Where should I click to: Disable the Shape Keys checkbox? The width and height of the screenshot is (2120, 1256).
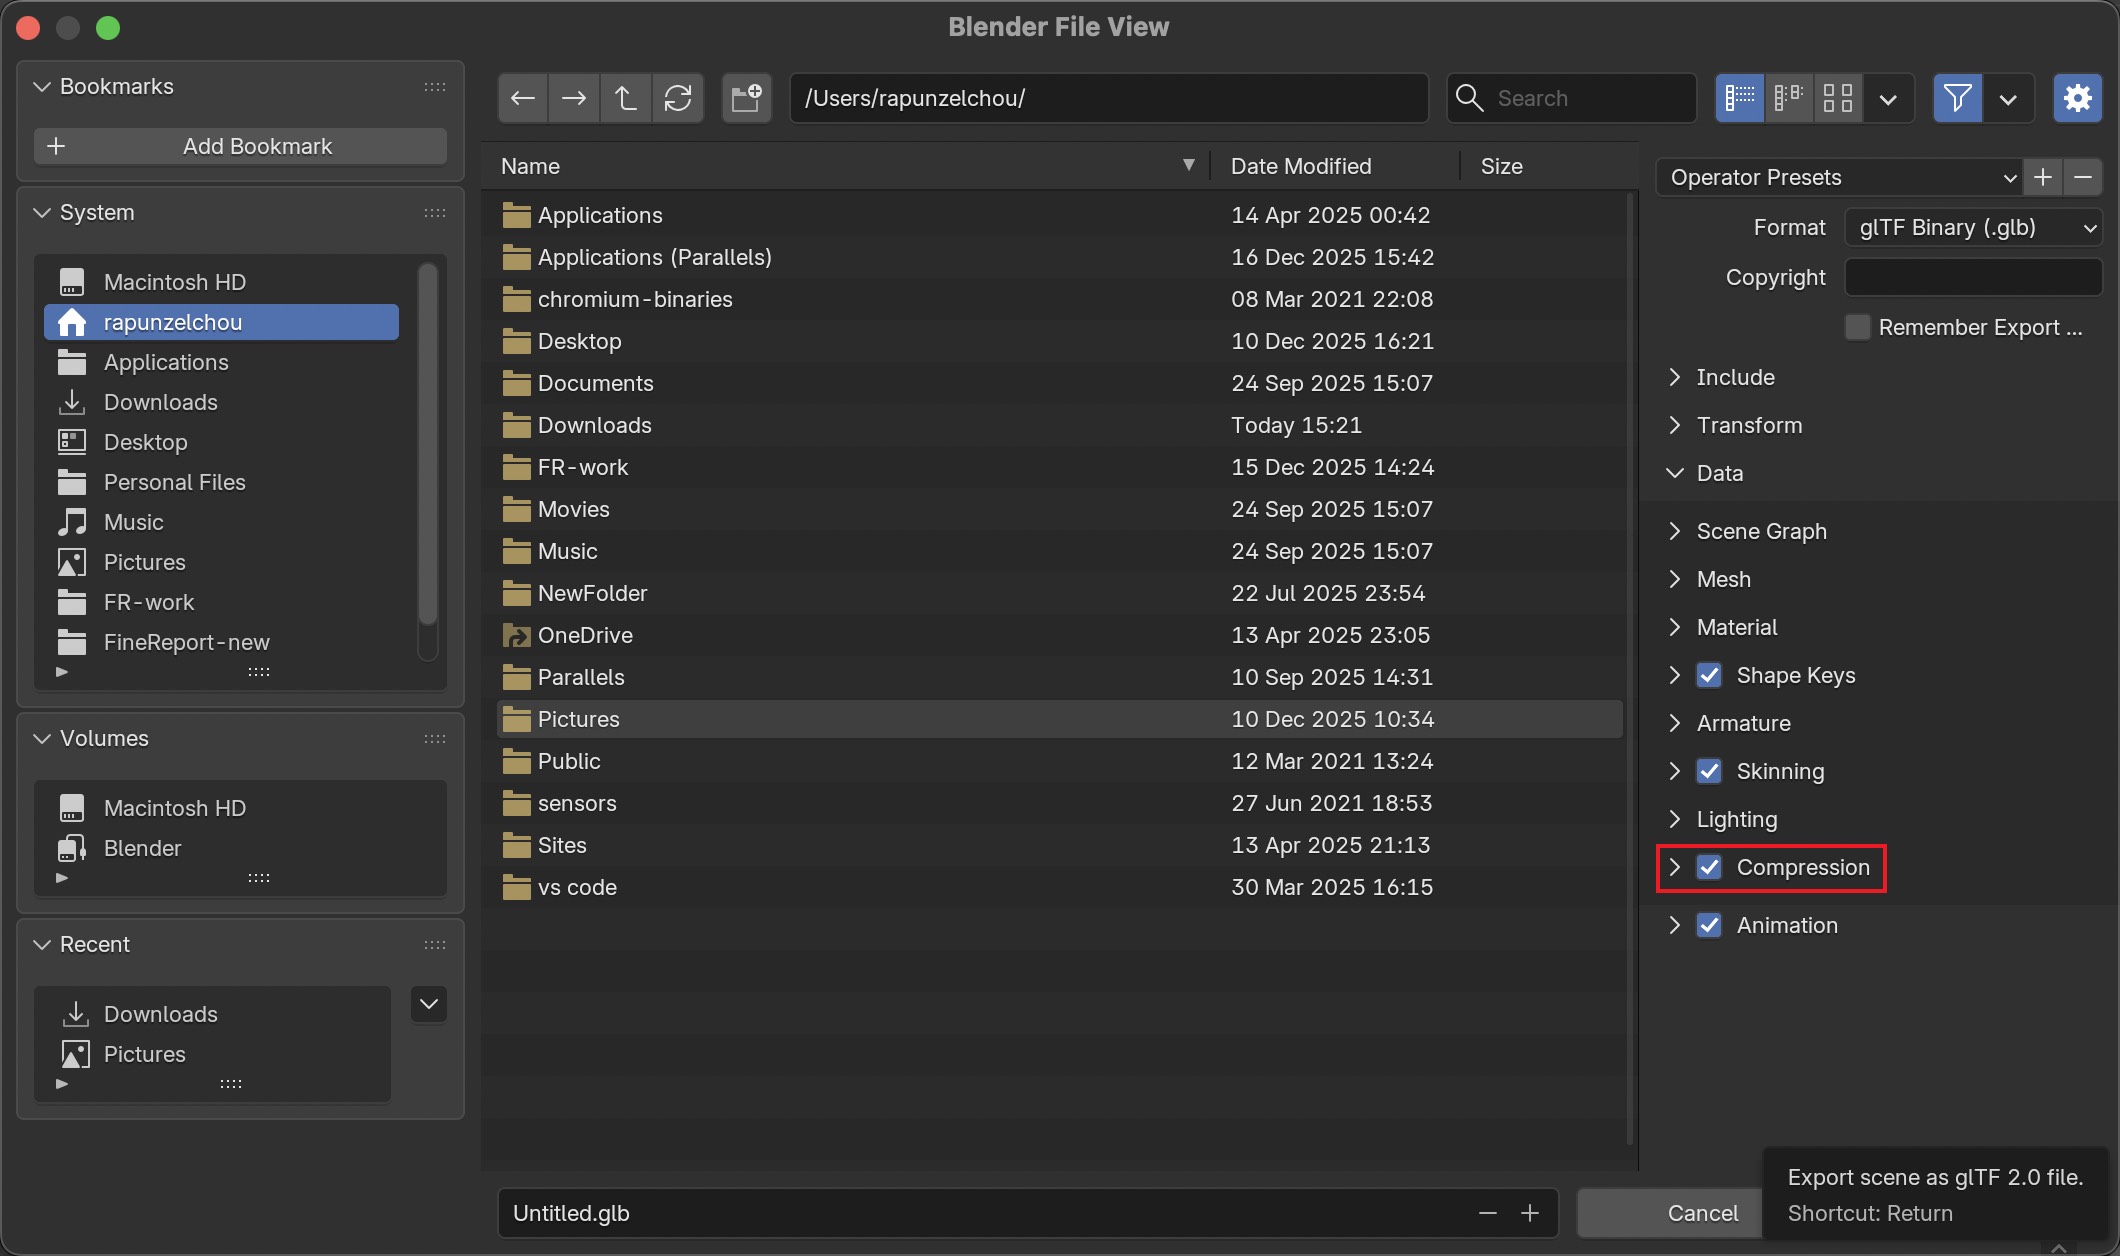point(1710,675)
